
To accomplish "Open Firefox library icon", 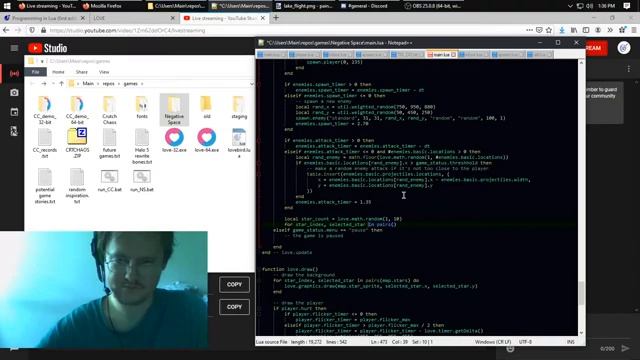I will (574, 30).
